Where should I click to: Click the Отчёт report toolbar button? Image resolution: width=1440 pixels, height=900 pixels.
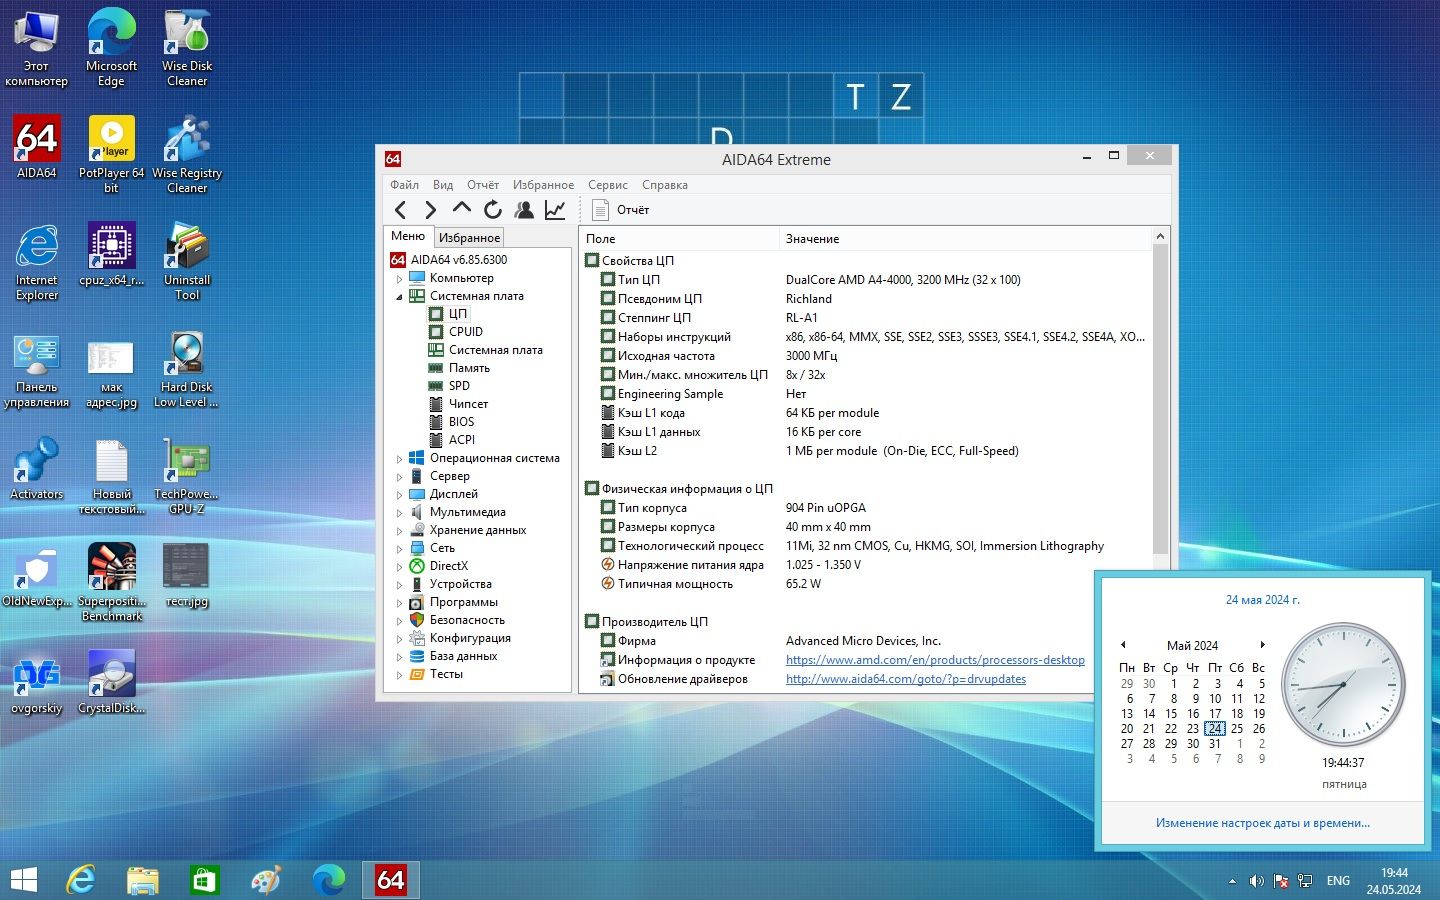[x=621, y=210]
